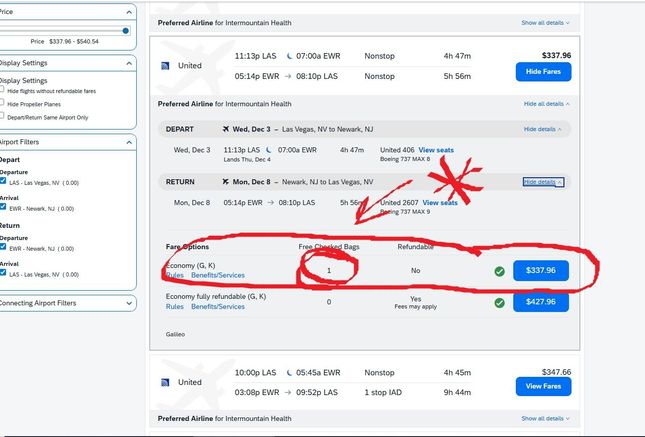
Task: View seats for United 2607
Action: tap(440, 203)
